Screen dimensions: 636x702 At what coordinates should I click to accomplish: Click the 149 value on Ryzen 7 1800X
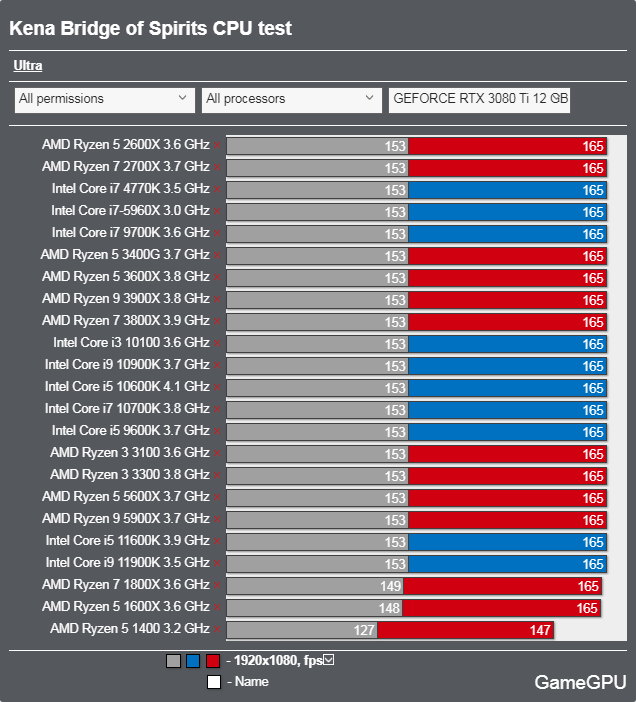pos(390,586)
